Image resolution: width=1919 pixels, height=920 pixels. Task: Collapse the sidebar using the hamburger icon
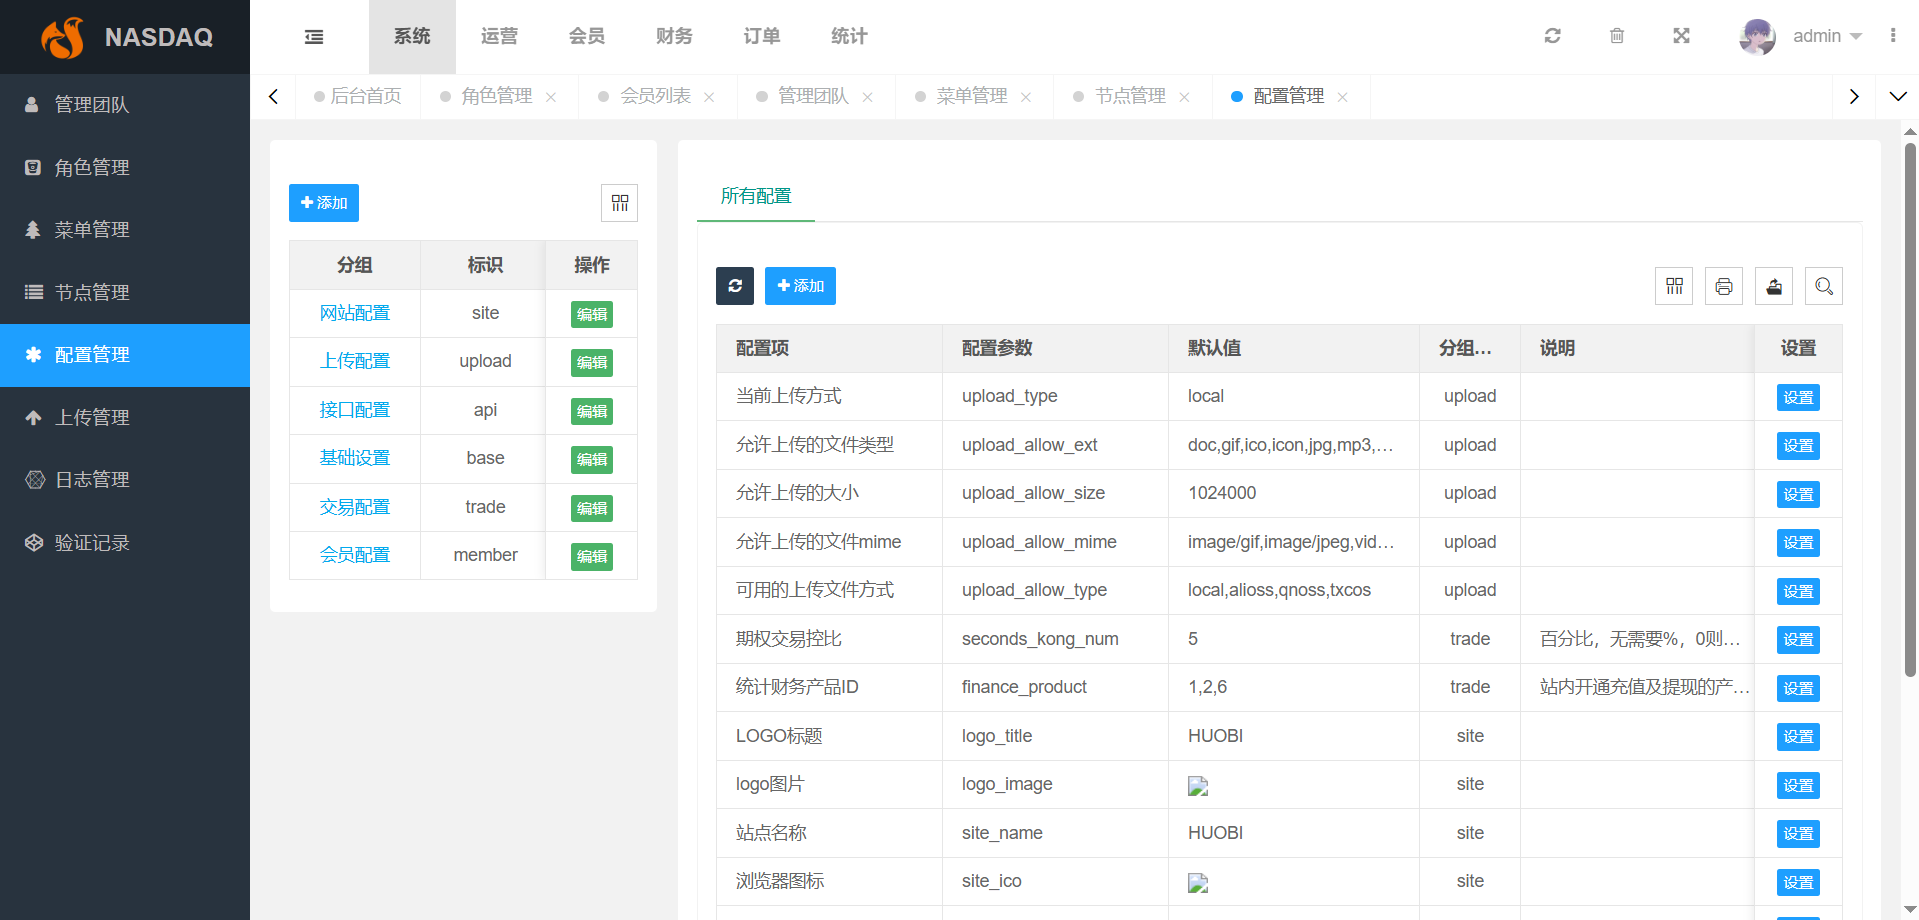click(314, 37)
